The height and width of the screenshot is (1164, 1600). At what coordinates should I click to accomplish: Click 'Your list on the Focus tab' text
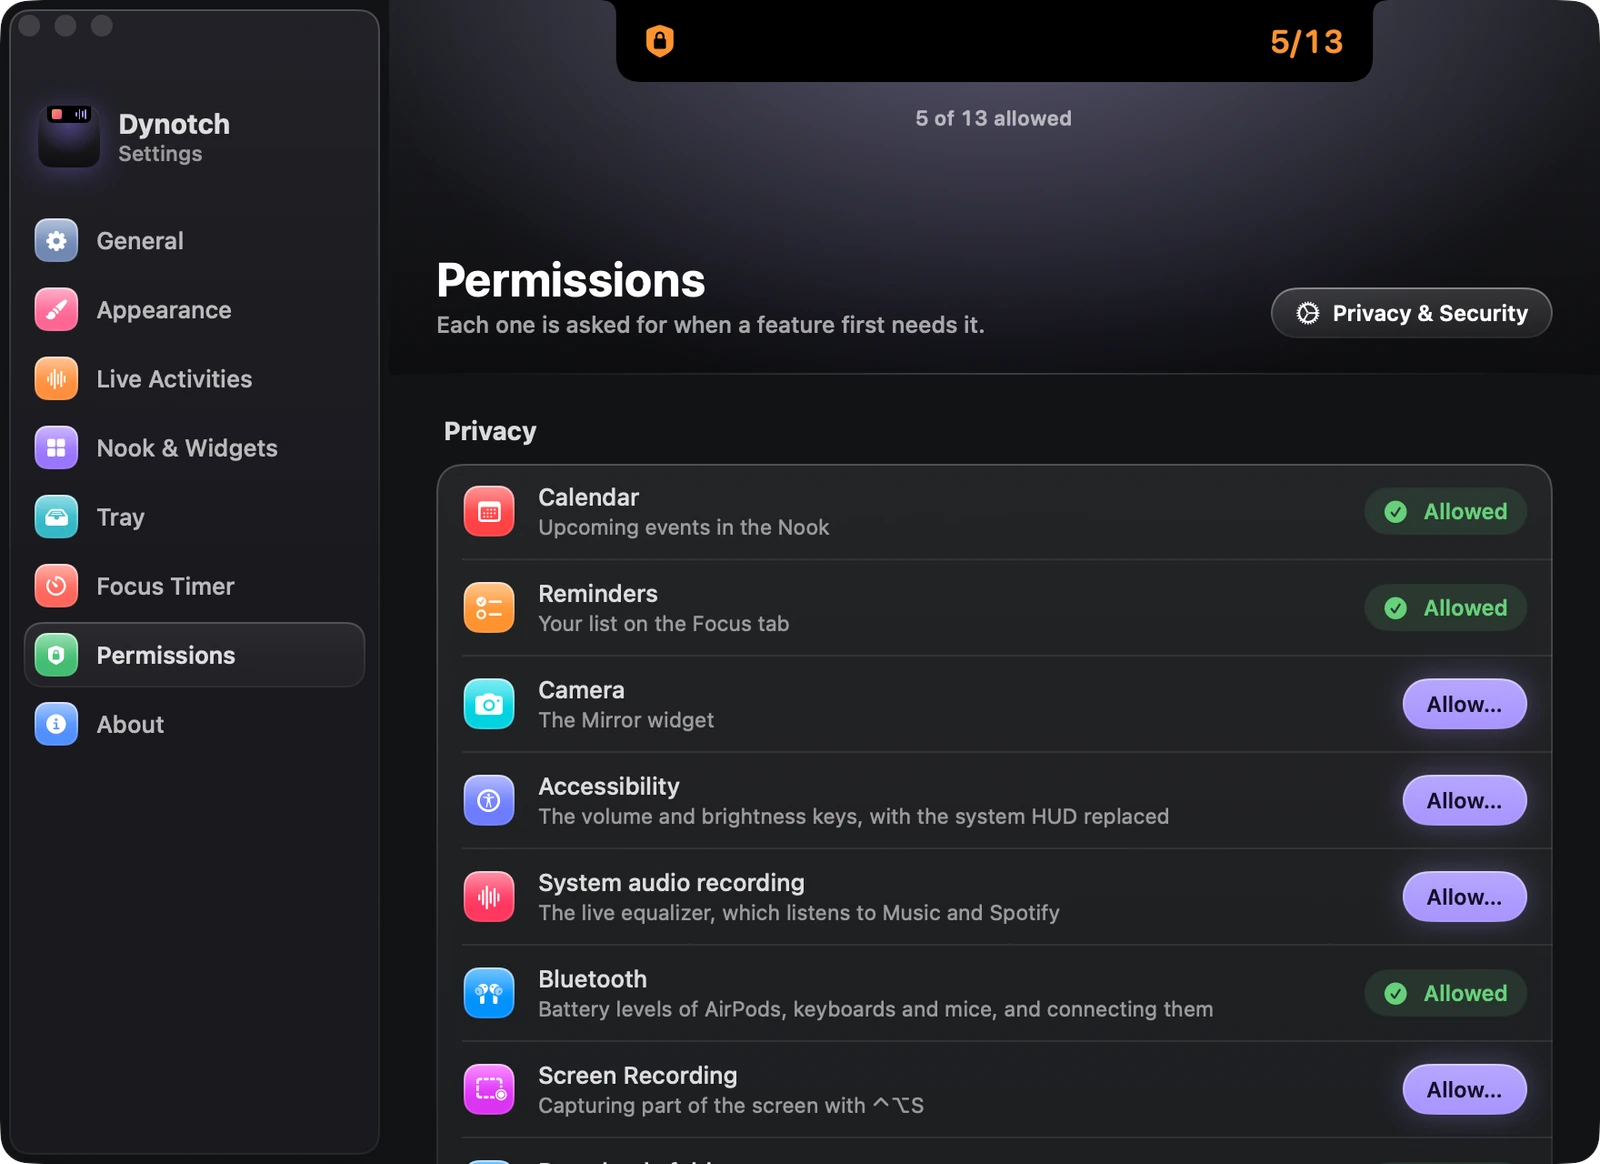[x=664, y=624]
